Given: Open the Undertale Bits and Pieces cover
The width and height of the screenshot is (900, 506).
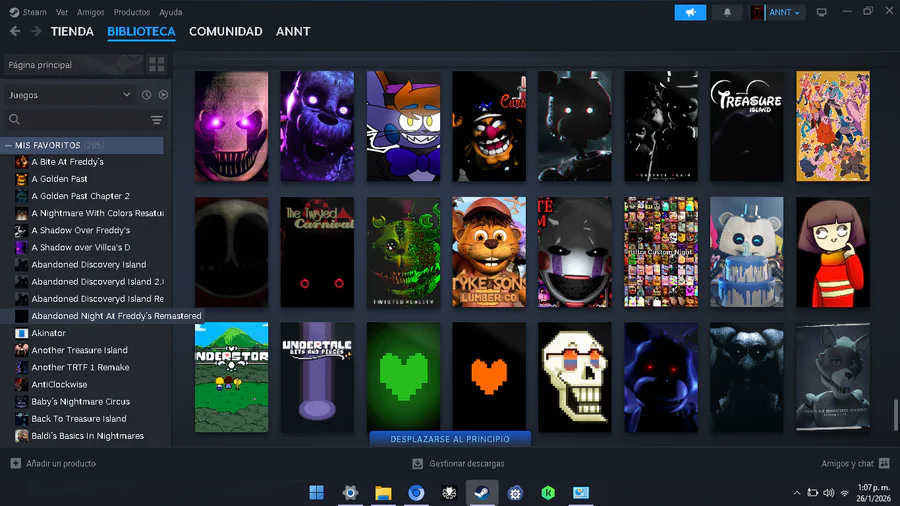Looking at the screenshot, I should coord(317,377).
